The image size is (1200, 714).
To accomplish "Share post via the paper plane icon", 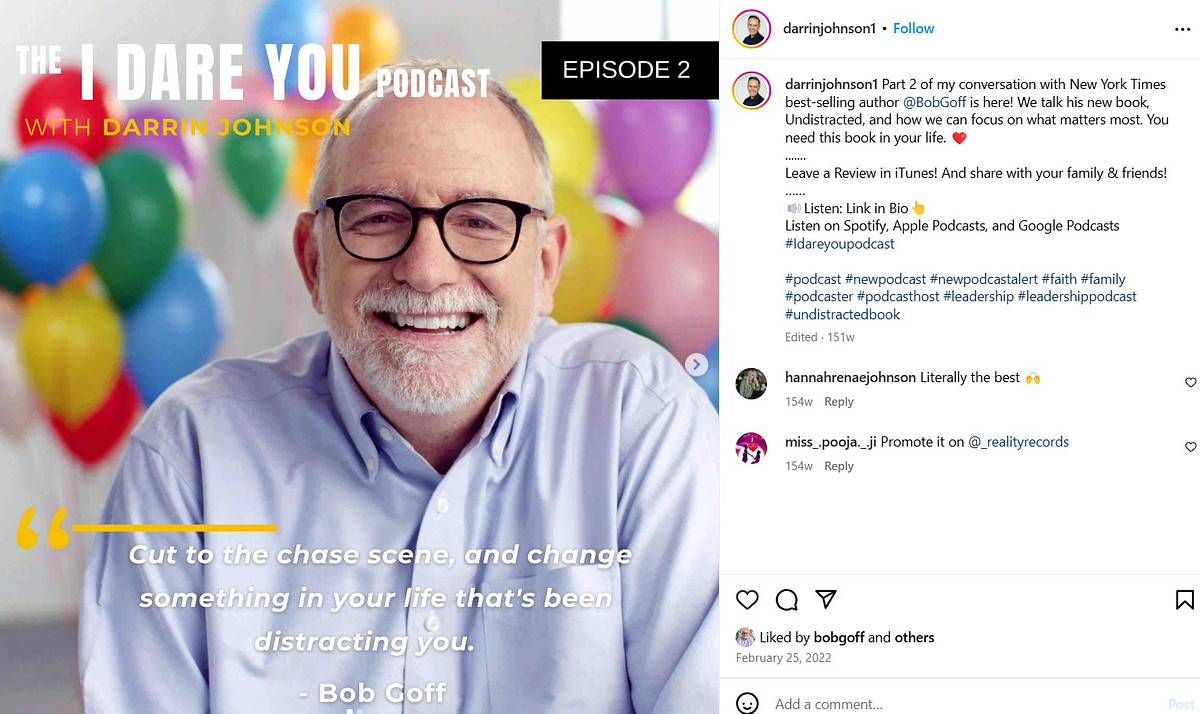I will coord(826,599).
